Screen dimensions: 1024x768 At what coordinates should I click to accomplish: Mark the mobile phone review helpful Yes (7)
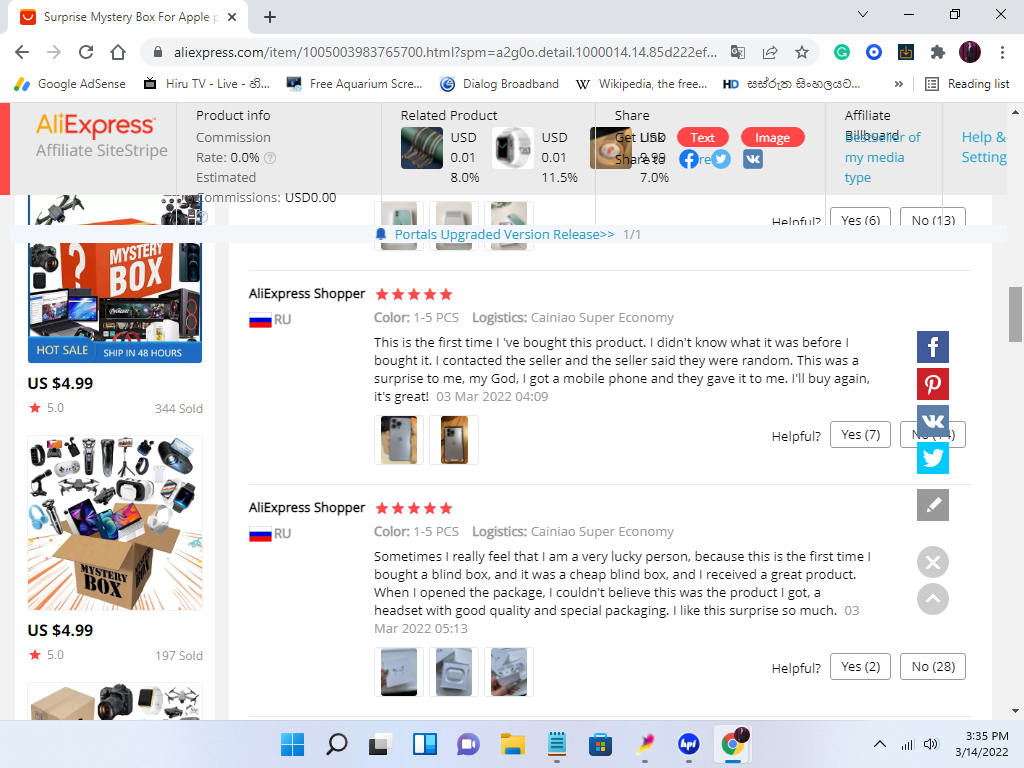(x=860, y=435)
